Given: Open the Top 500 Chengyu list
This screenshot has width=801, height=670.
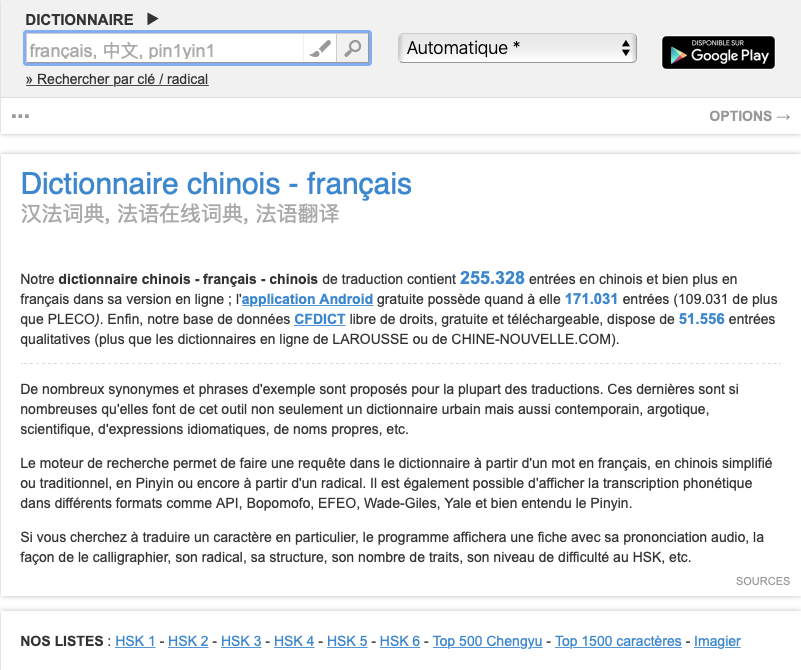Looking at the screenshot, I should tap(487, 641).
